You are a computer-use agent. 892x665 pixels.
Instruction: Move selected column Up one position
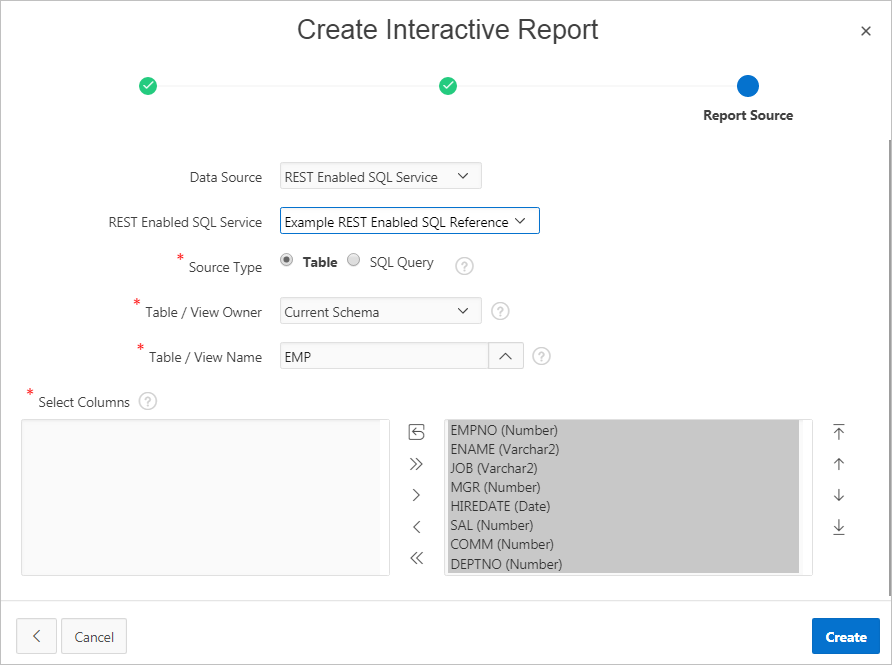click(x=839, y=464)
